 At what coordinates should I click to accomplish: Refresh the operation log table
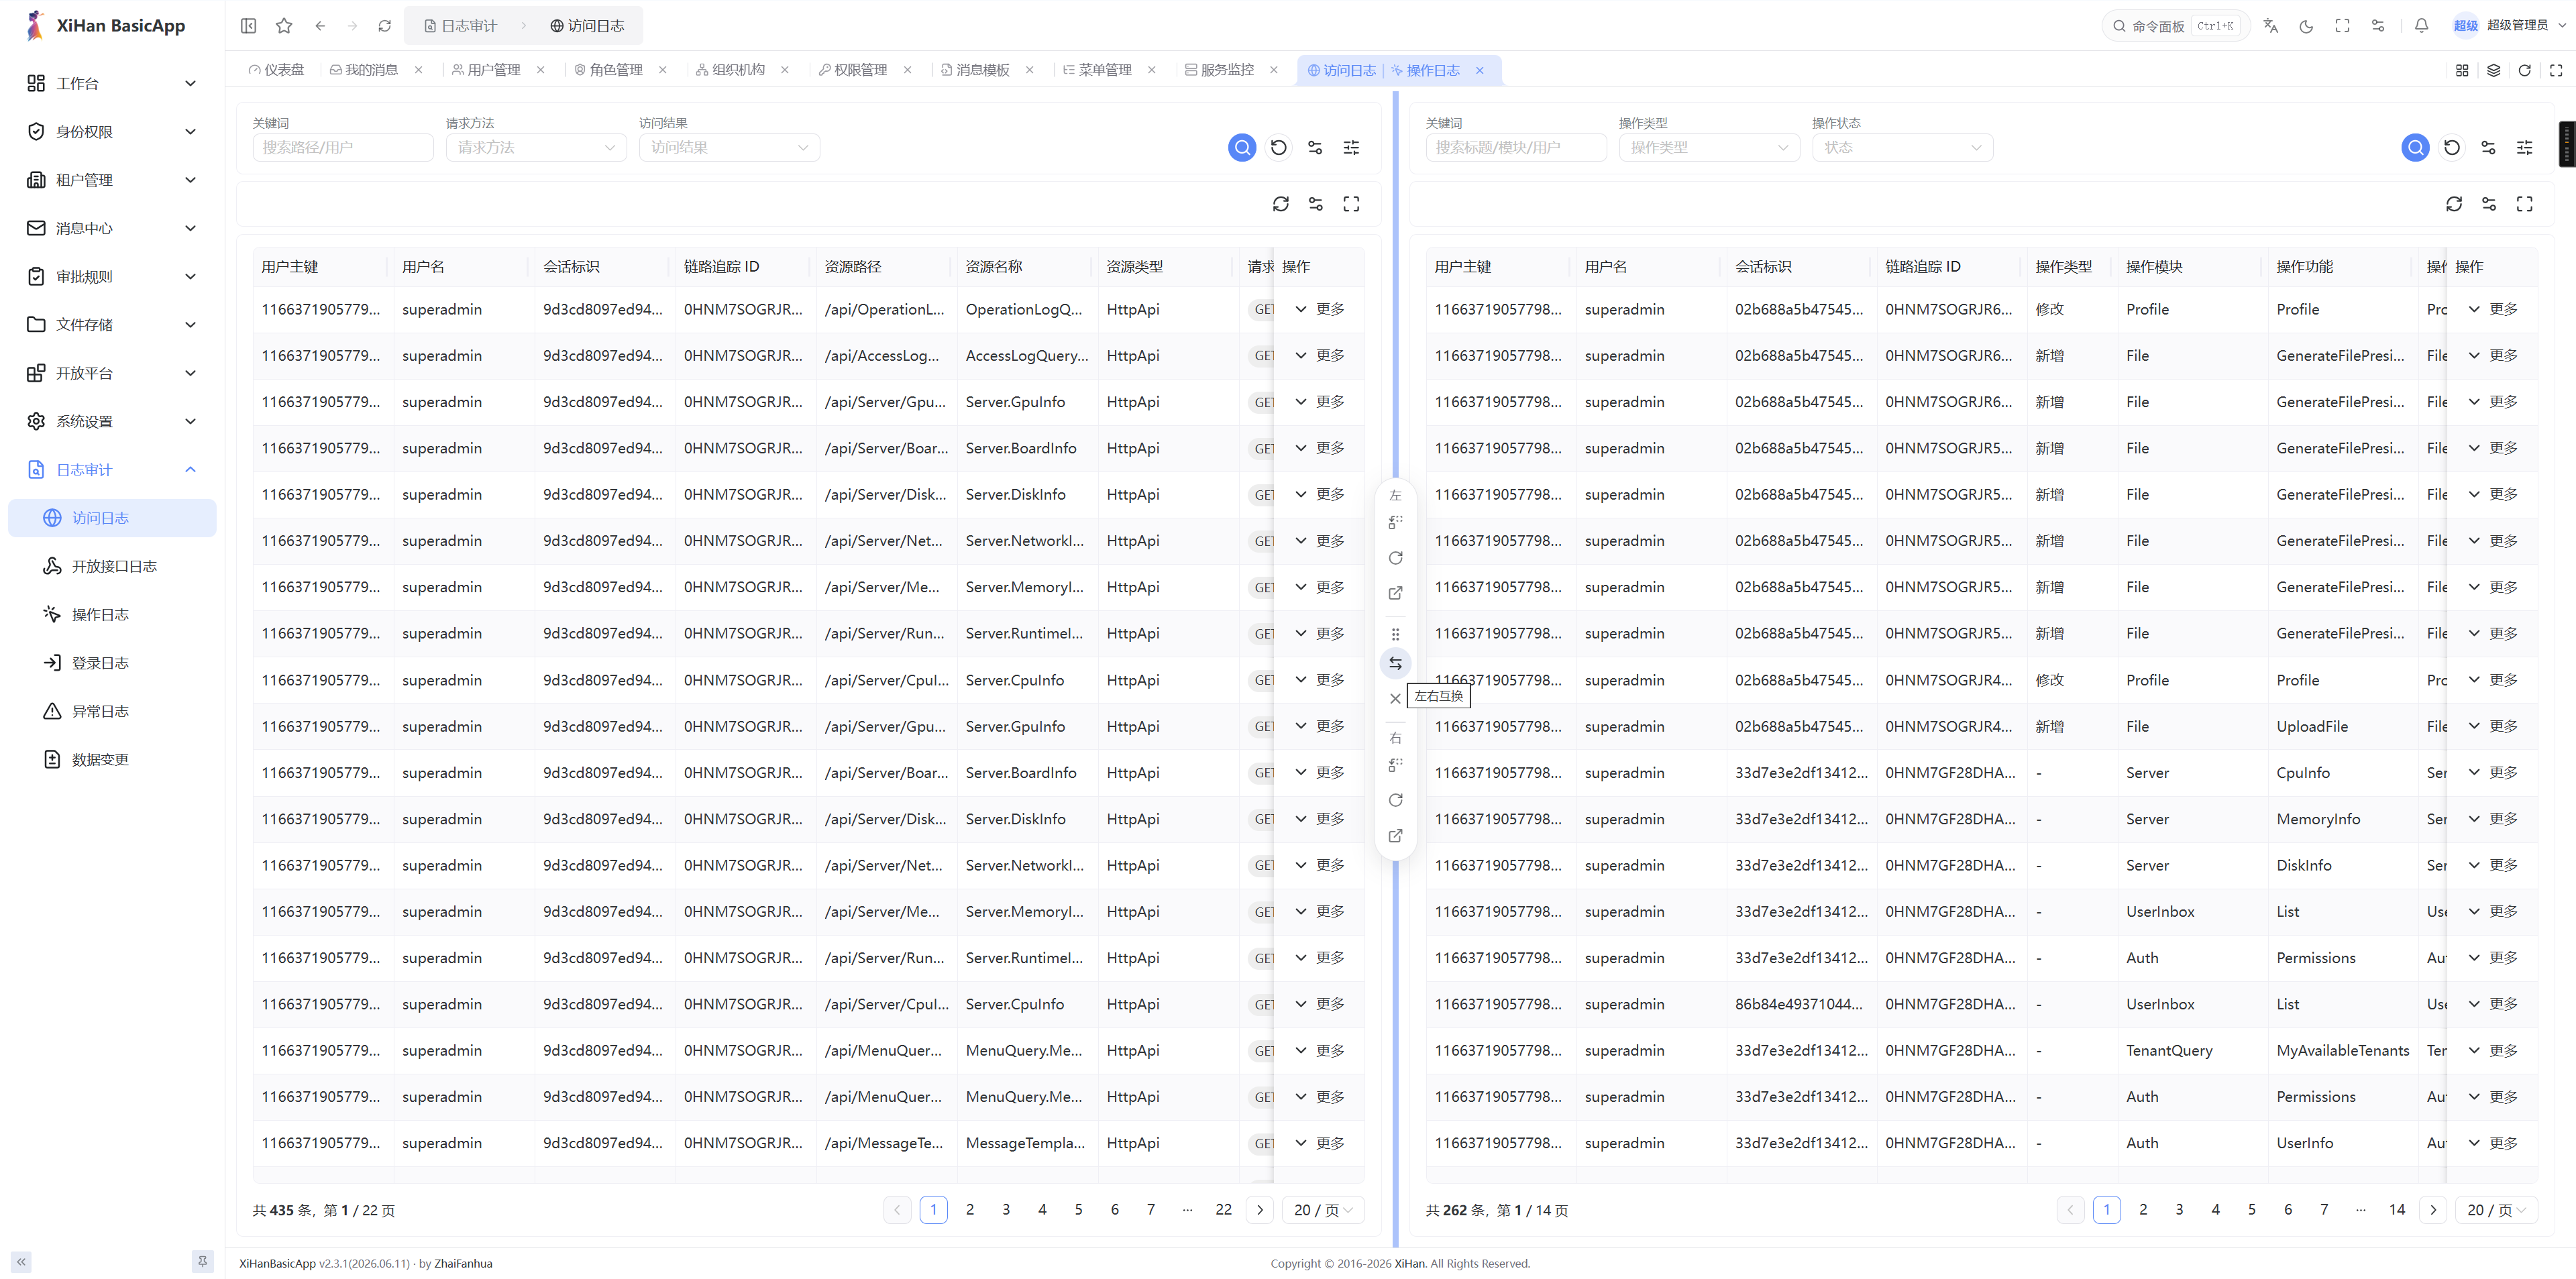coord(2454,204)
